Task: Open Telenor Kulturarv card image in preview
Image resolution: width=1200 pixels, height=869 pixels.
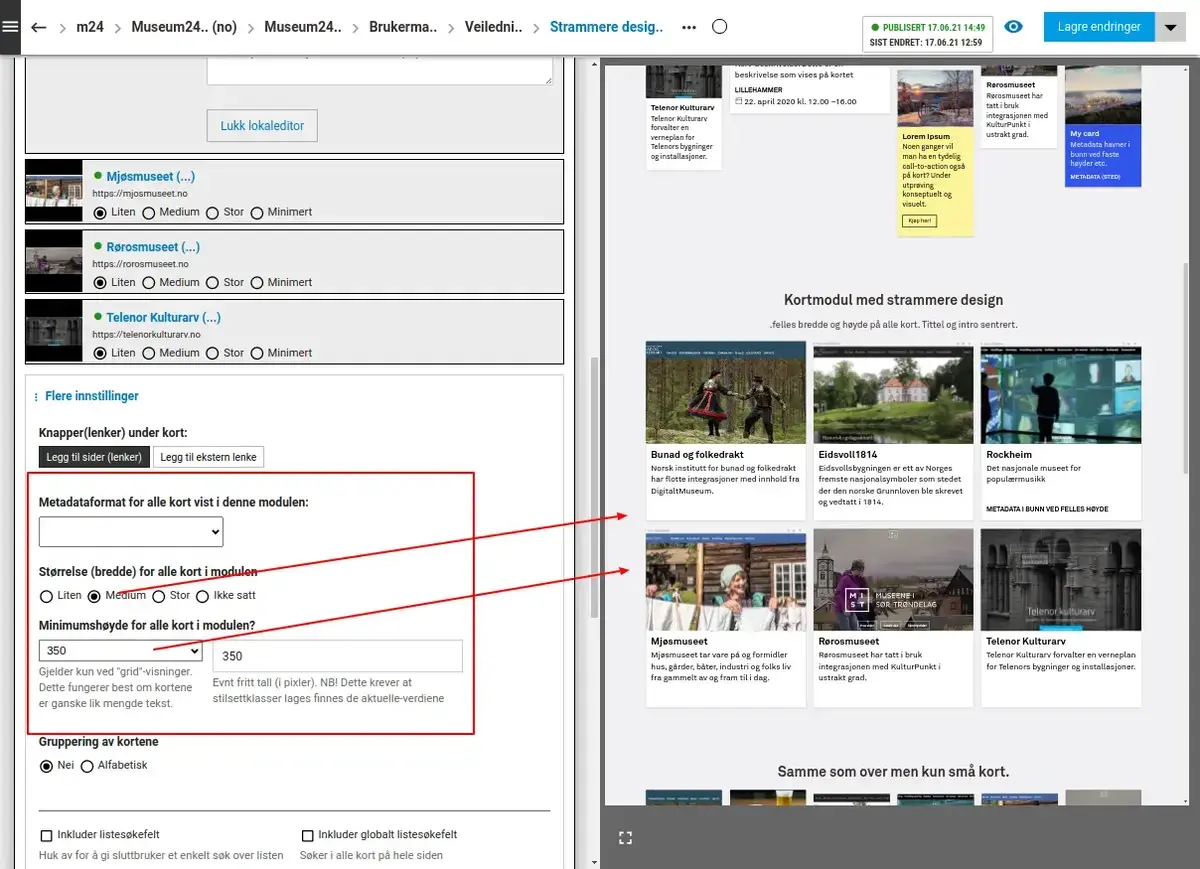Action: [1061, 579]
